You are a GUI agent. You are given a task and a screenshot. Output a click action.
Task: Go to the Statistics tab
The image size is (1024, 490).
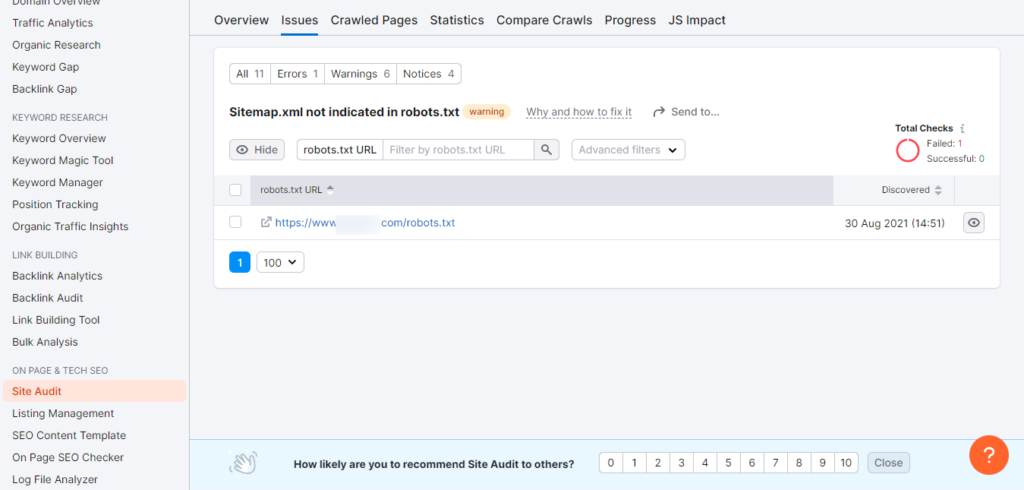pos(456,20)
